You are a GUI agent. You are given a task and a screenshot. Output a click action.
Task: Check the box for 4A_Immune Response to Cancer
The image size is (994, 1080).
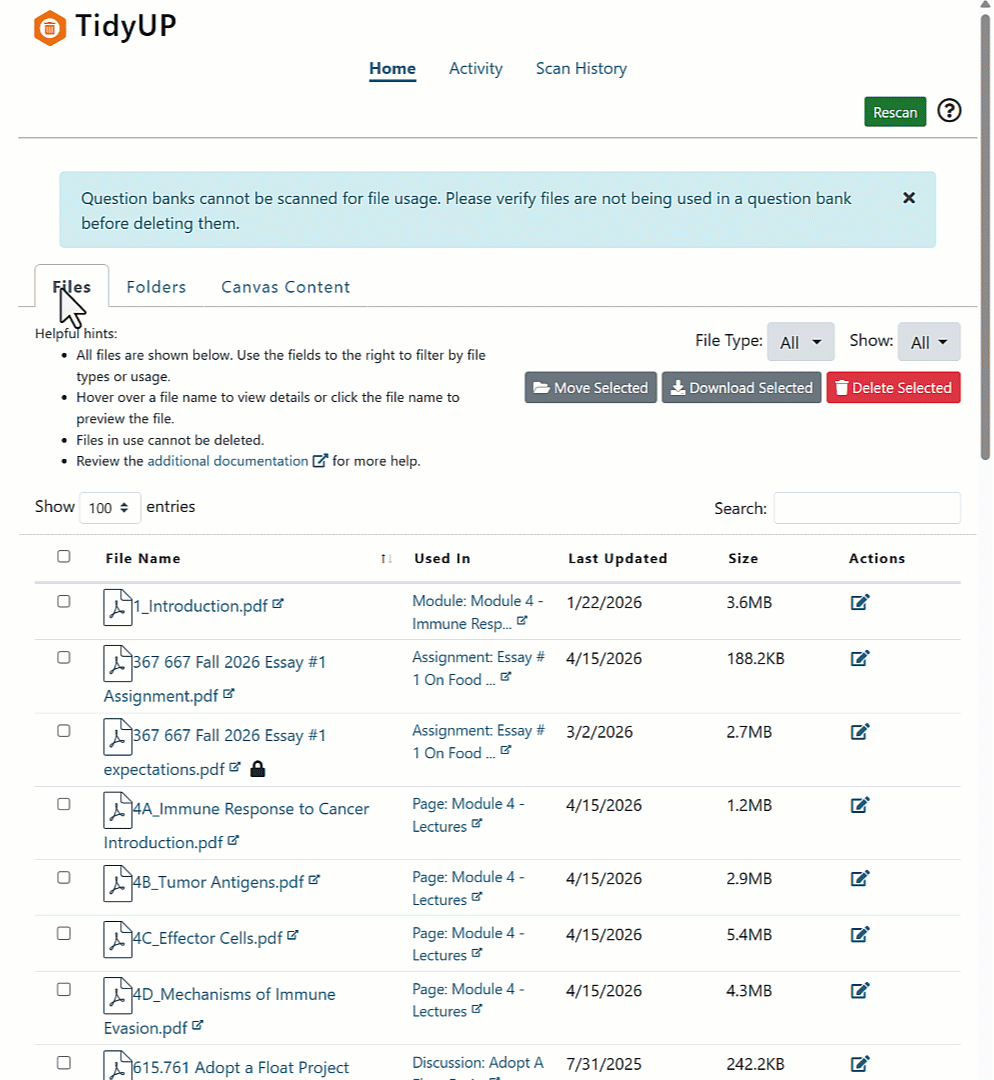pos(63,804)
